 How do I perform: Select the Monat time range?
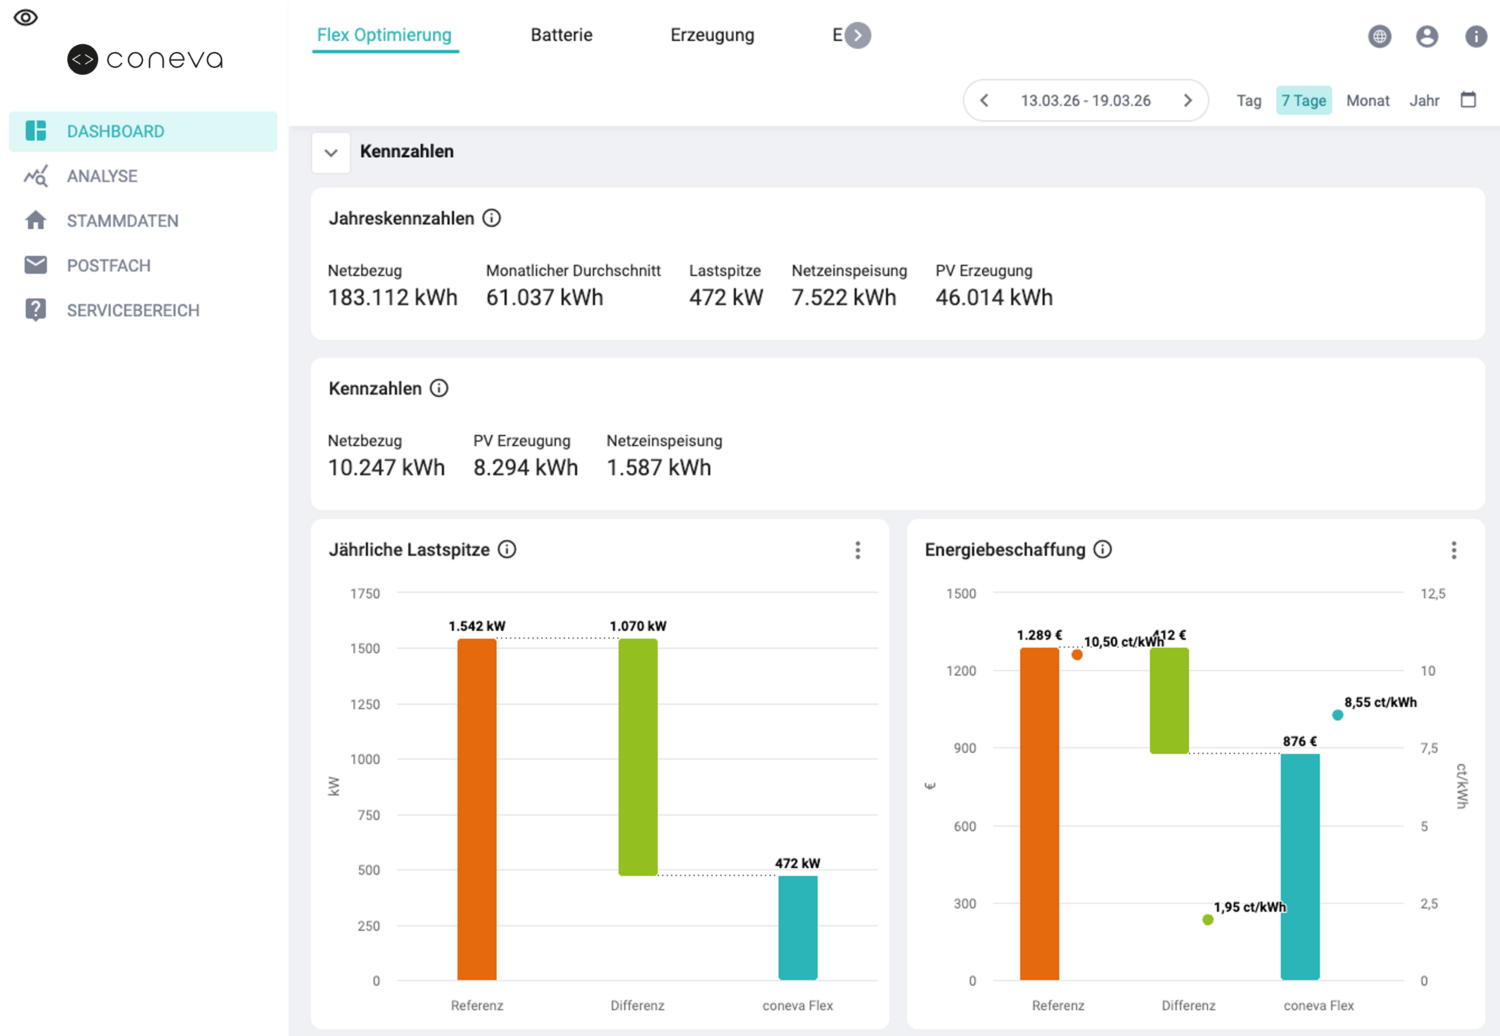coord(1367,100)
